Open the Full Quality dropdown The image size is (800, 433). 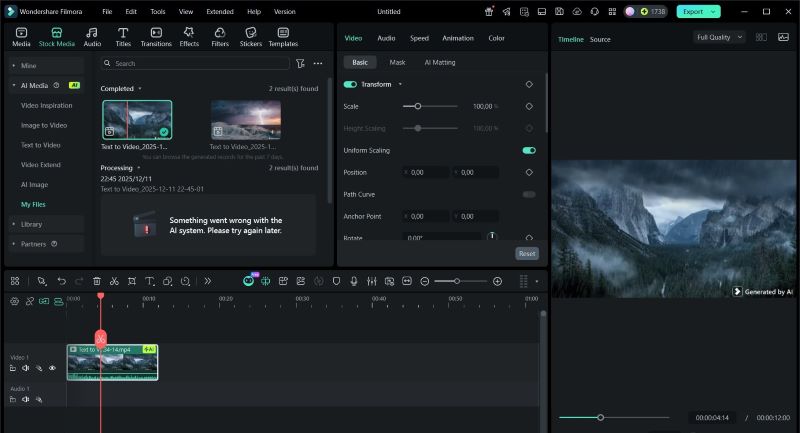719,37
